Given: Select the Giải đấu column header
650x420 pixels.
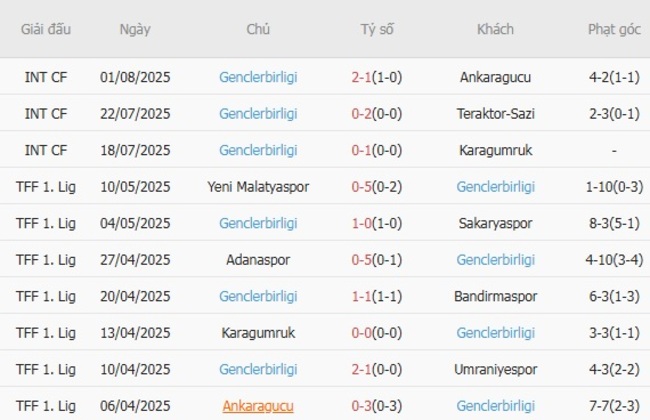Looking at the screenshot, I should coord(46,29).
